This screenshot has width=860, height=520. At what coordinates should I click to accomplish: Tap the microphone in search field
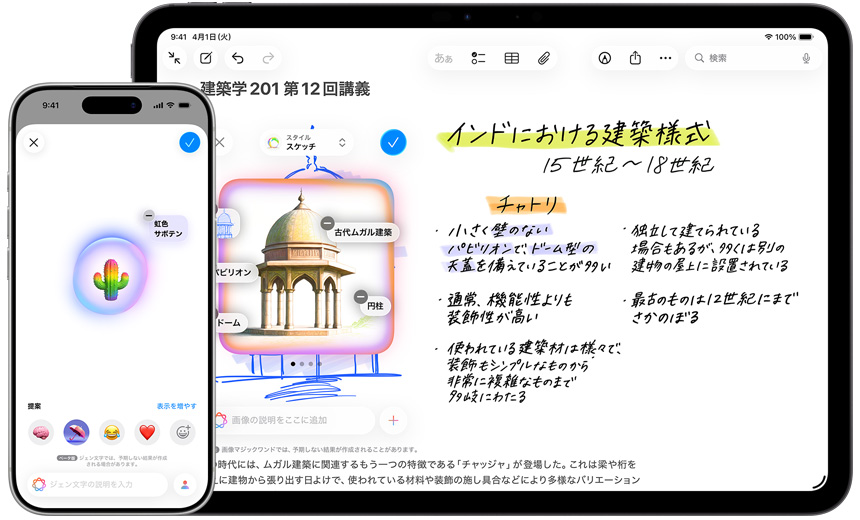[806, 58]
